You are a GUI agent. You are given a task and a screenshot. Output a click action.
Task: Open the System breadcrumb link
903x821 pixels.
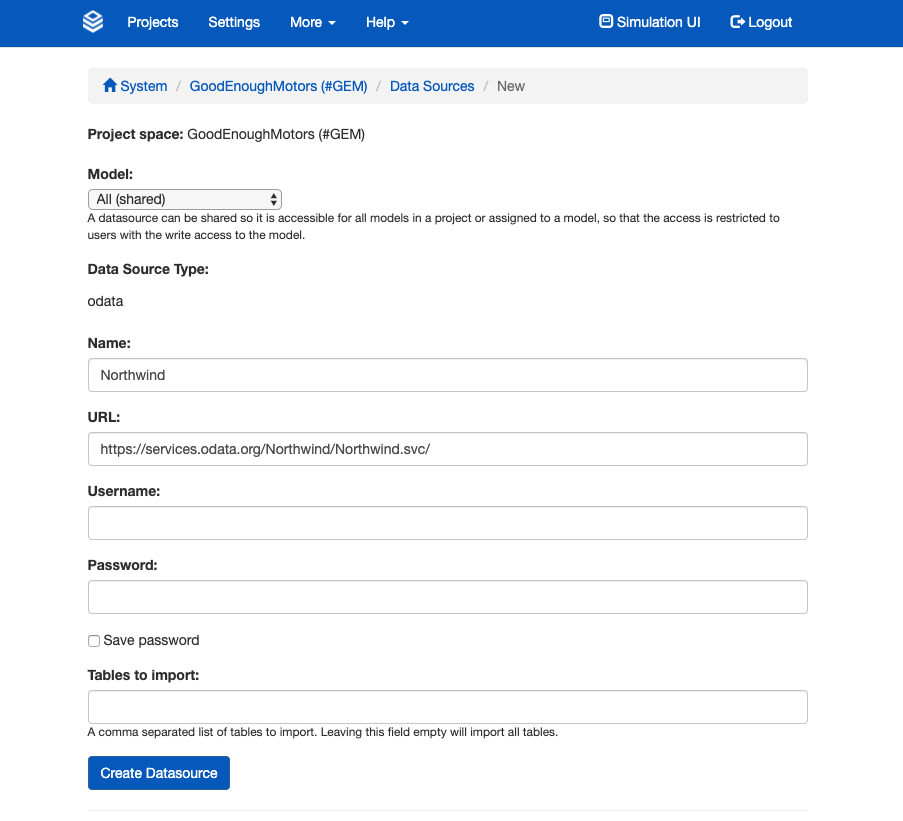[144, 86]
